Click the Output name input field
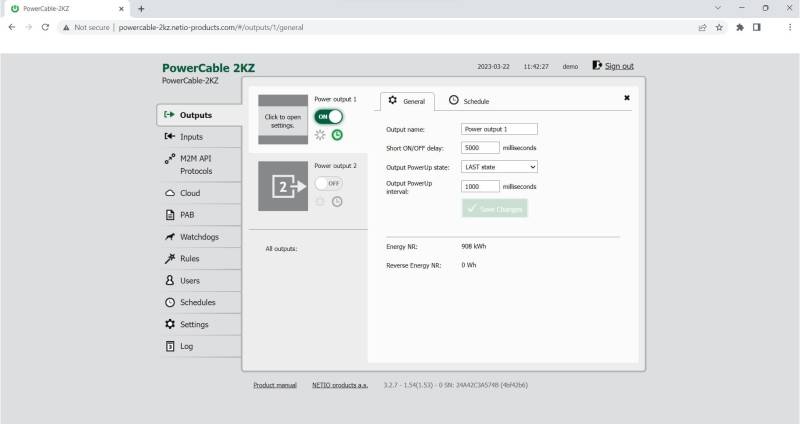 499,129
